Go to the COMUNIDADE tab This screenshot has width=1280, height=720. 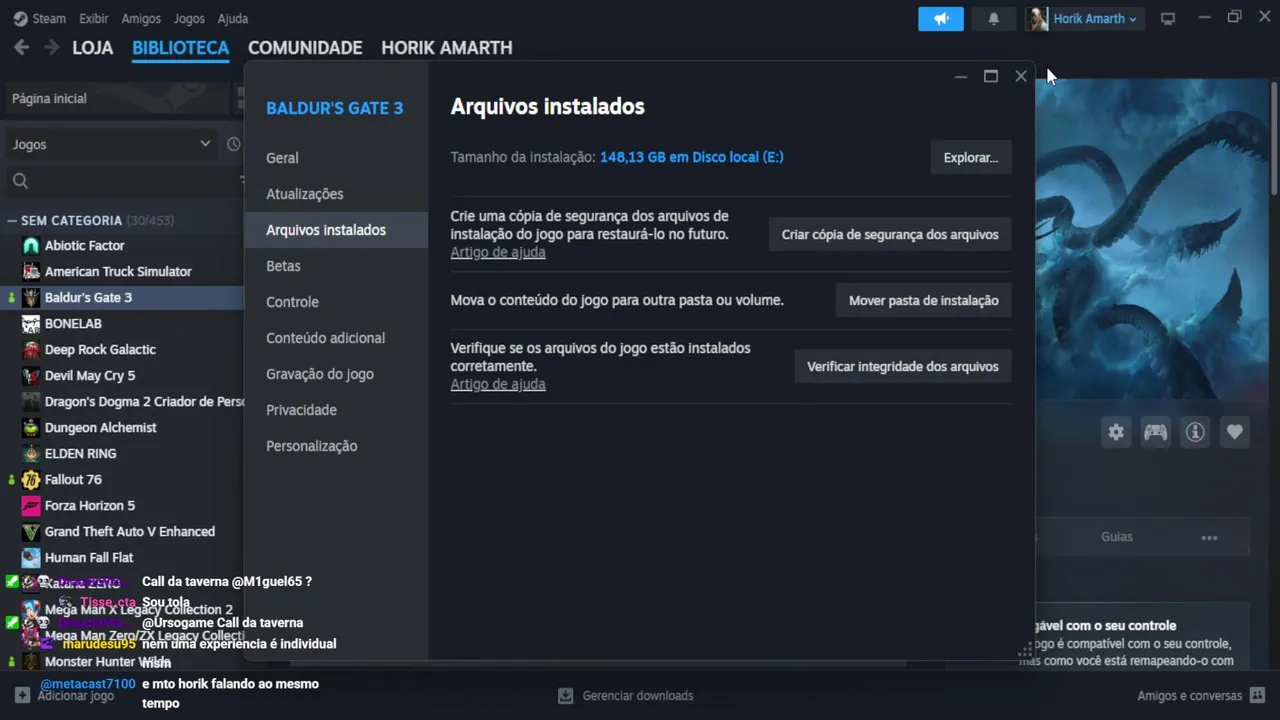(x=305, y=47)
